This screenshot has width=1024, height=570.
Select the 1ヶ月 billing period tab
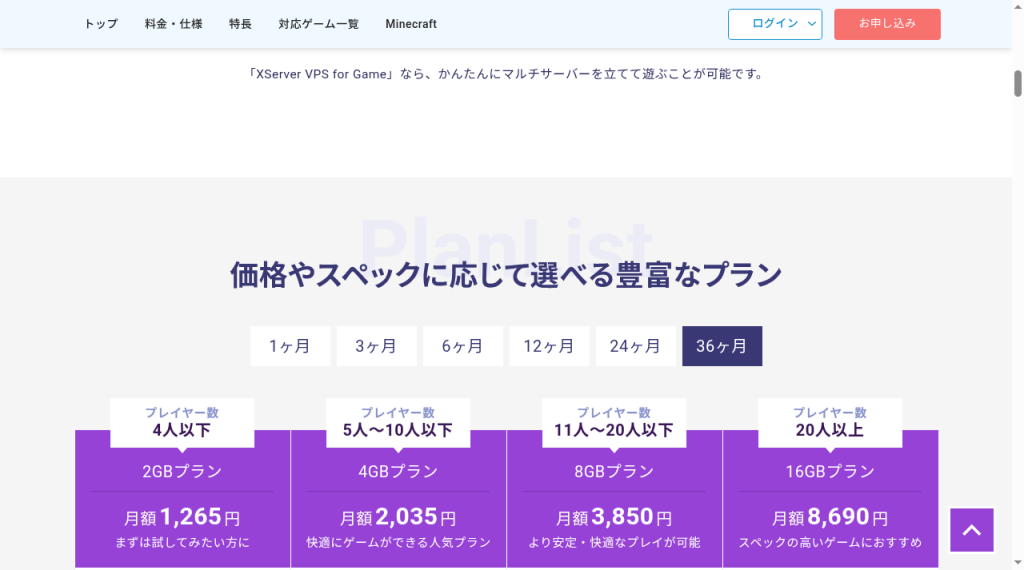coord(290,346)
